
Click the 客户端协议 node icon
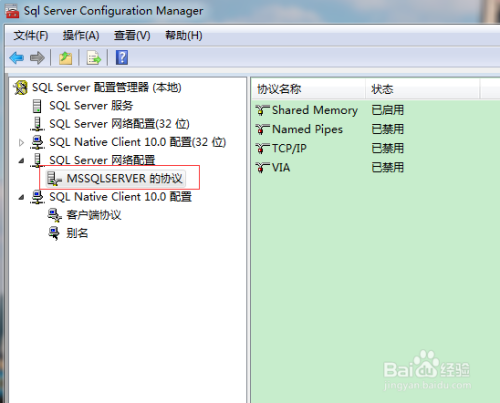click(54, 215)
